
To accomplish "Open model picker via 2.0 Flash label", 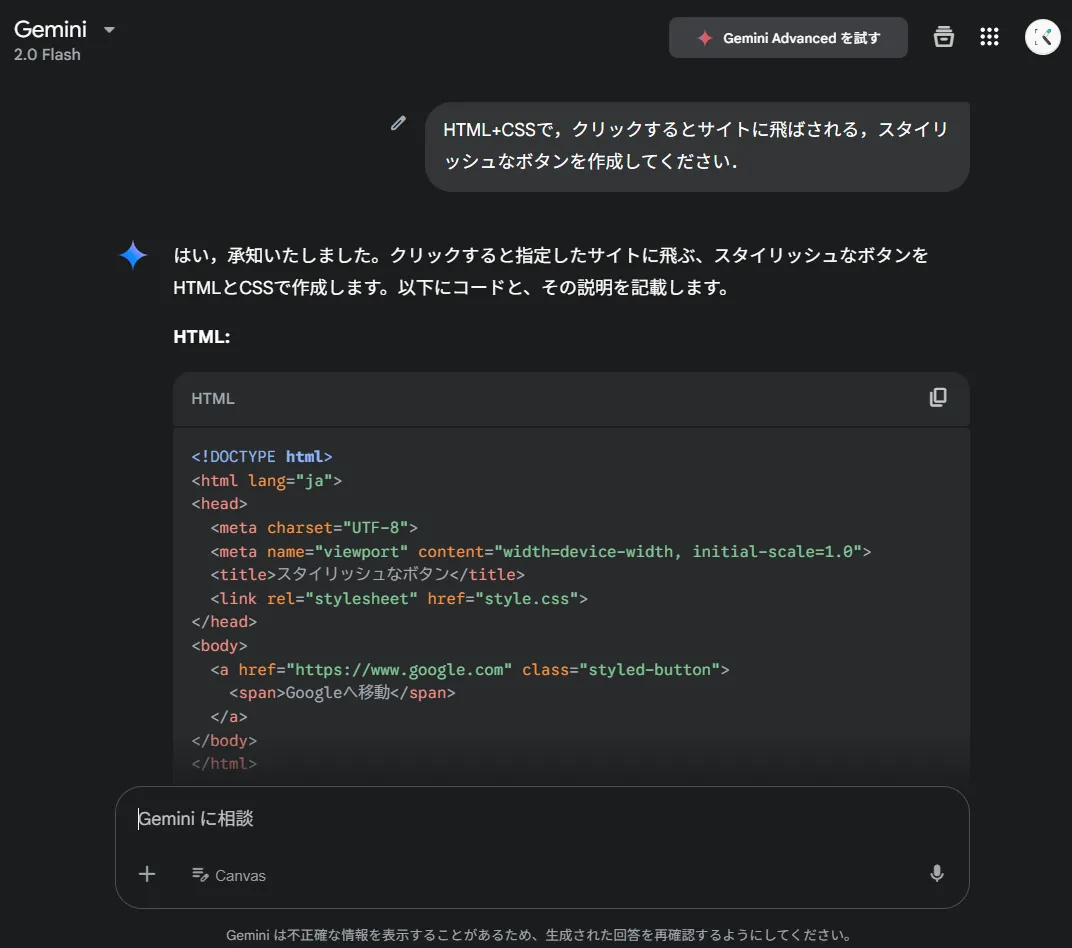I will click(47, 55).
